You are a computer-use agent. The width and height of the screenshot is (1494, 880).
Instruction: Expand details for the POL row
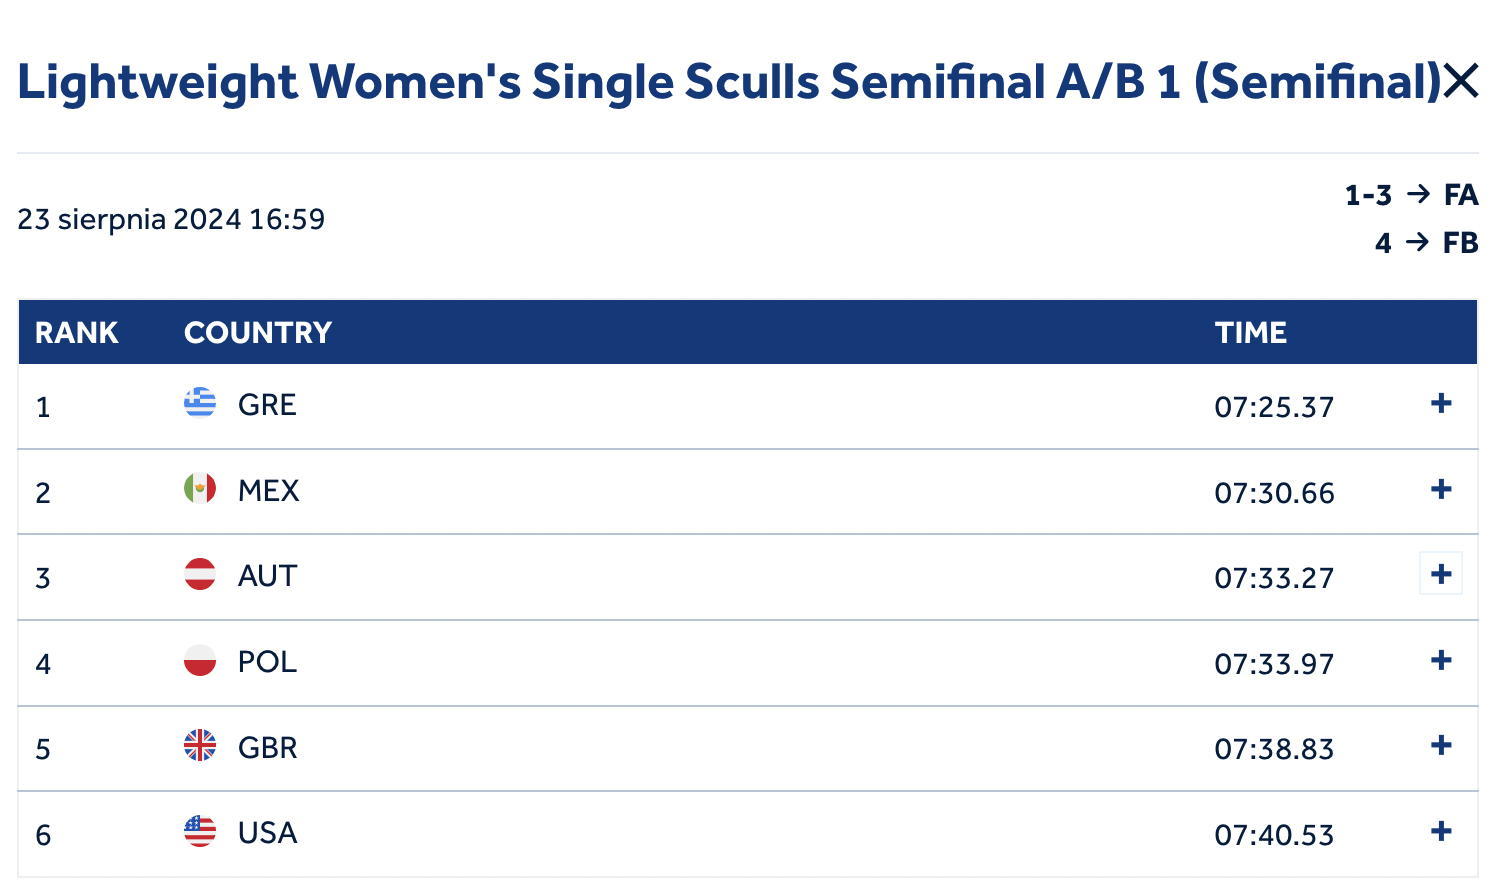coord(1441,660)
